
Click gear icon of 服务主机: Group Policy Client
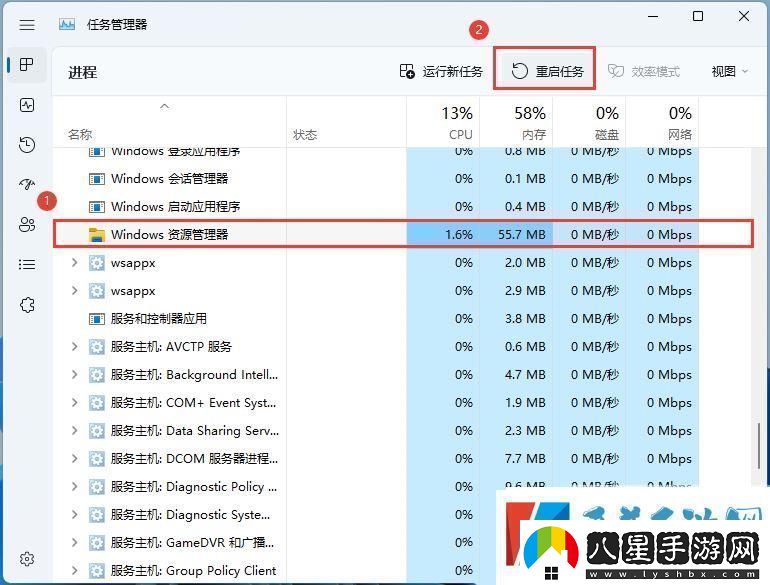point(97,571)
